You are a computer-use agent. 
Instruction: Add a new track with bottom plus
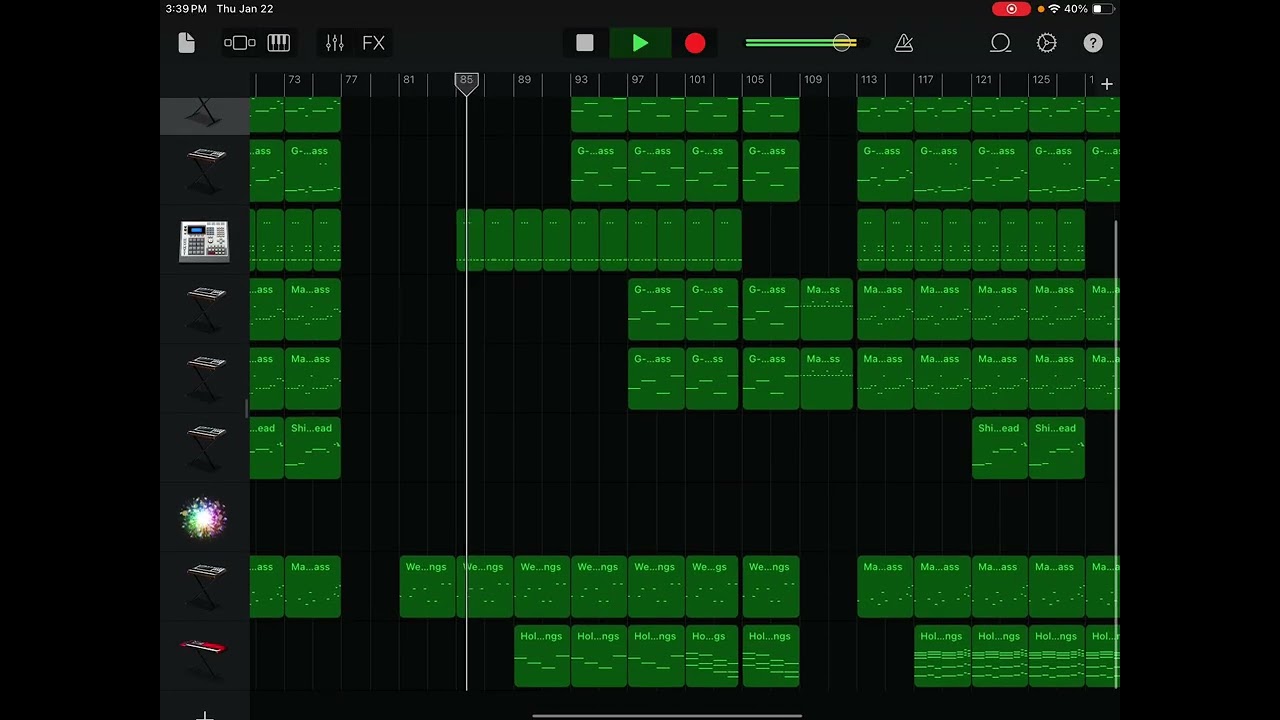click(x=204, y=715)
